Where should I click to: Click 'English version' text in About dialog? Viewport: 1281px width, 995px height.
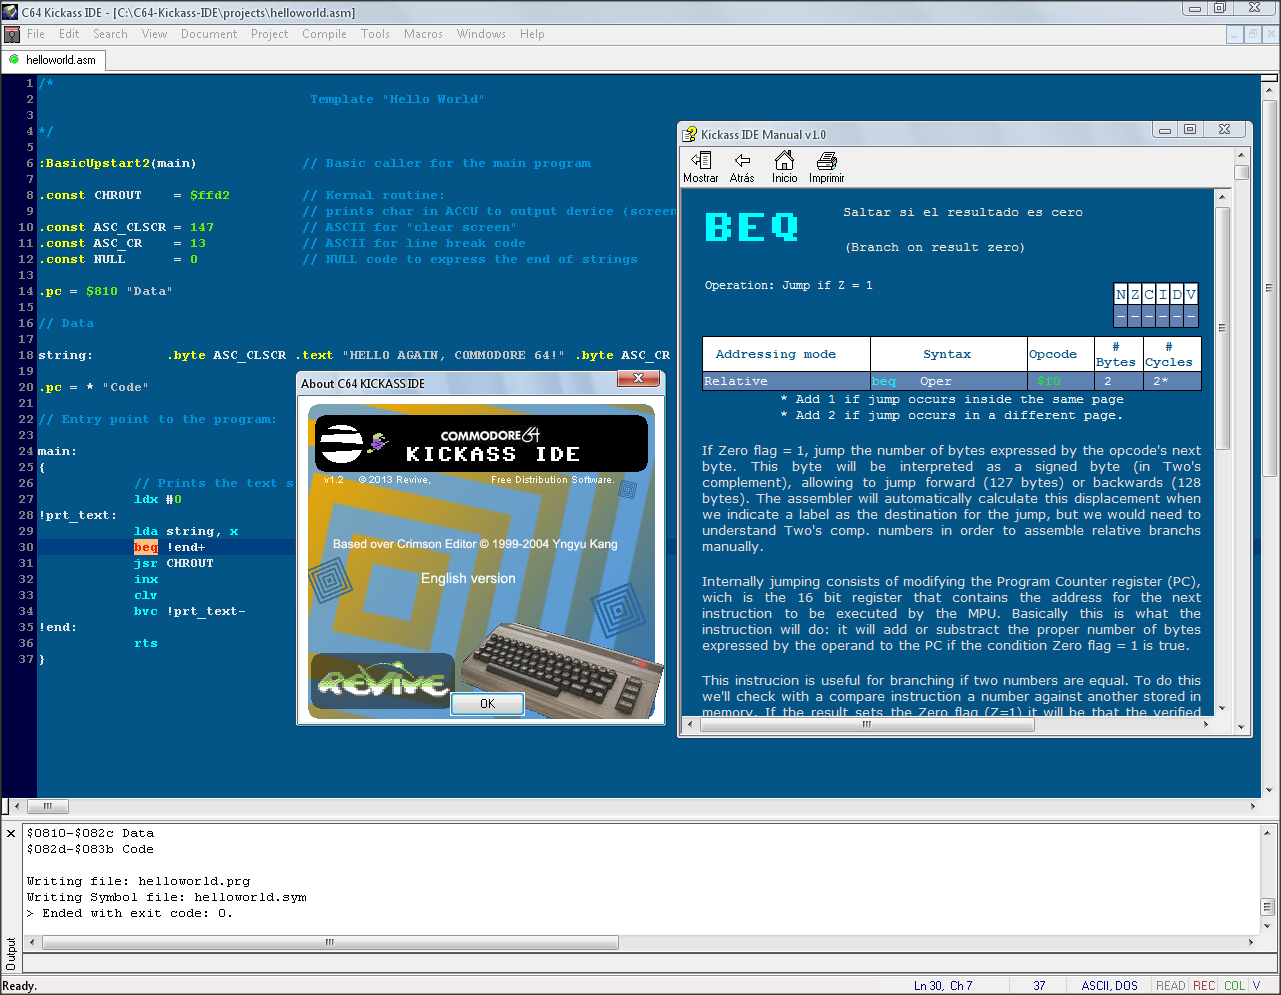click(468, 578)
